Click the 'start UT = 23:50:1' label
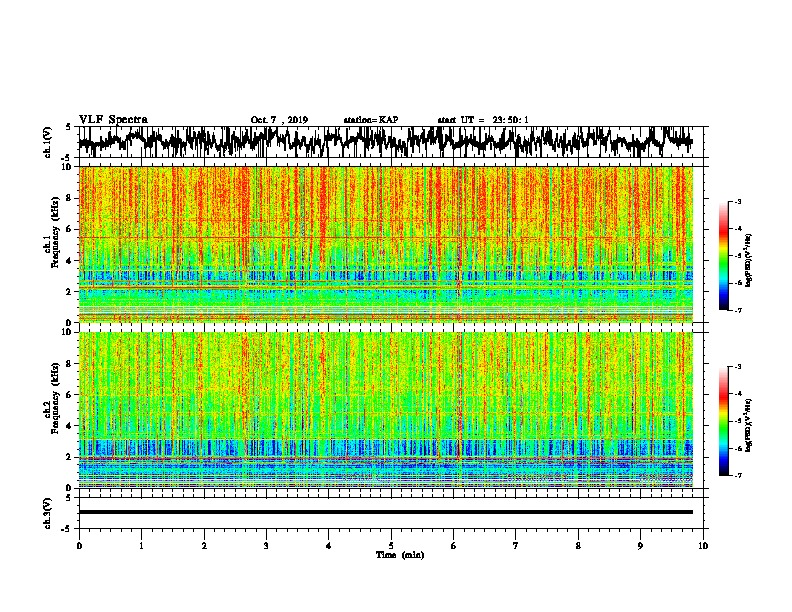 (483, 120)
